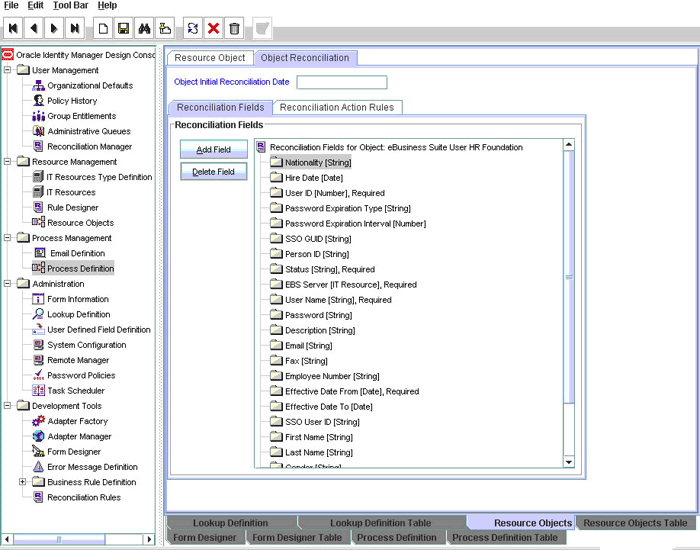Screen dimensions: 700x550
Task: Go to previous record arrow icon
Action: [x=33, y=29]
